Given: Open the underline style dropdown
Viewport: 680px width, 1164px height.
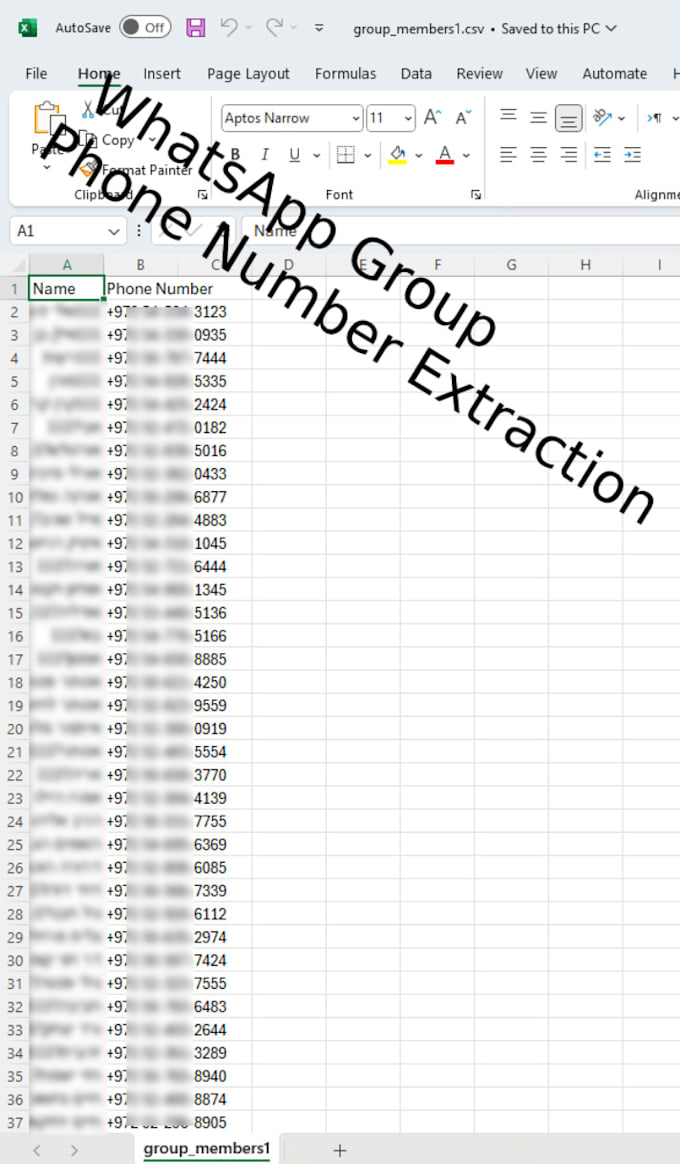Looking at the screenshot, I should tap(316, 155).
